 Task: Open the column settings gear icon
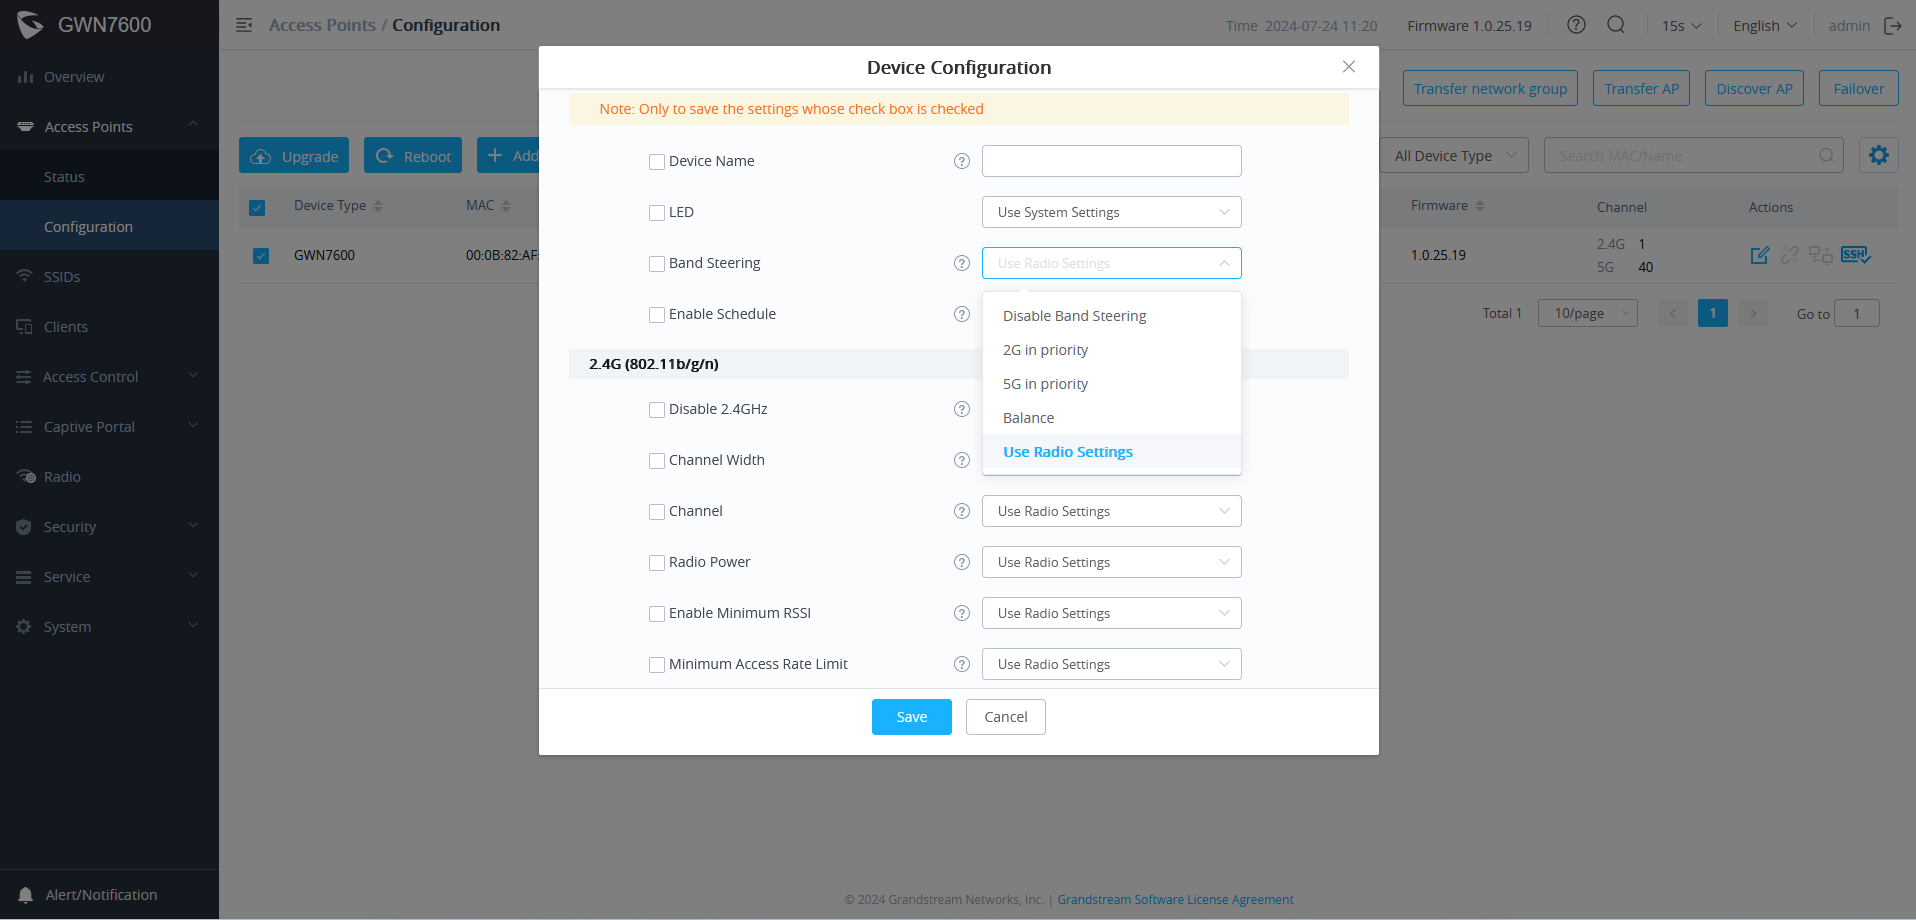(1879, 155)
